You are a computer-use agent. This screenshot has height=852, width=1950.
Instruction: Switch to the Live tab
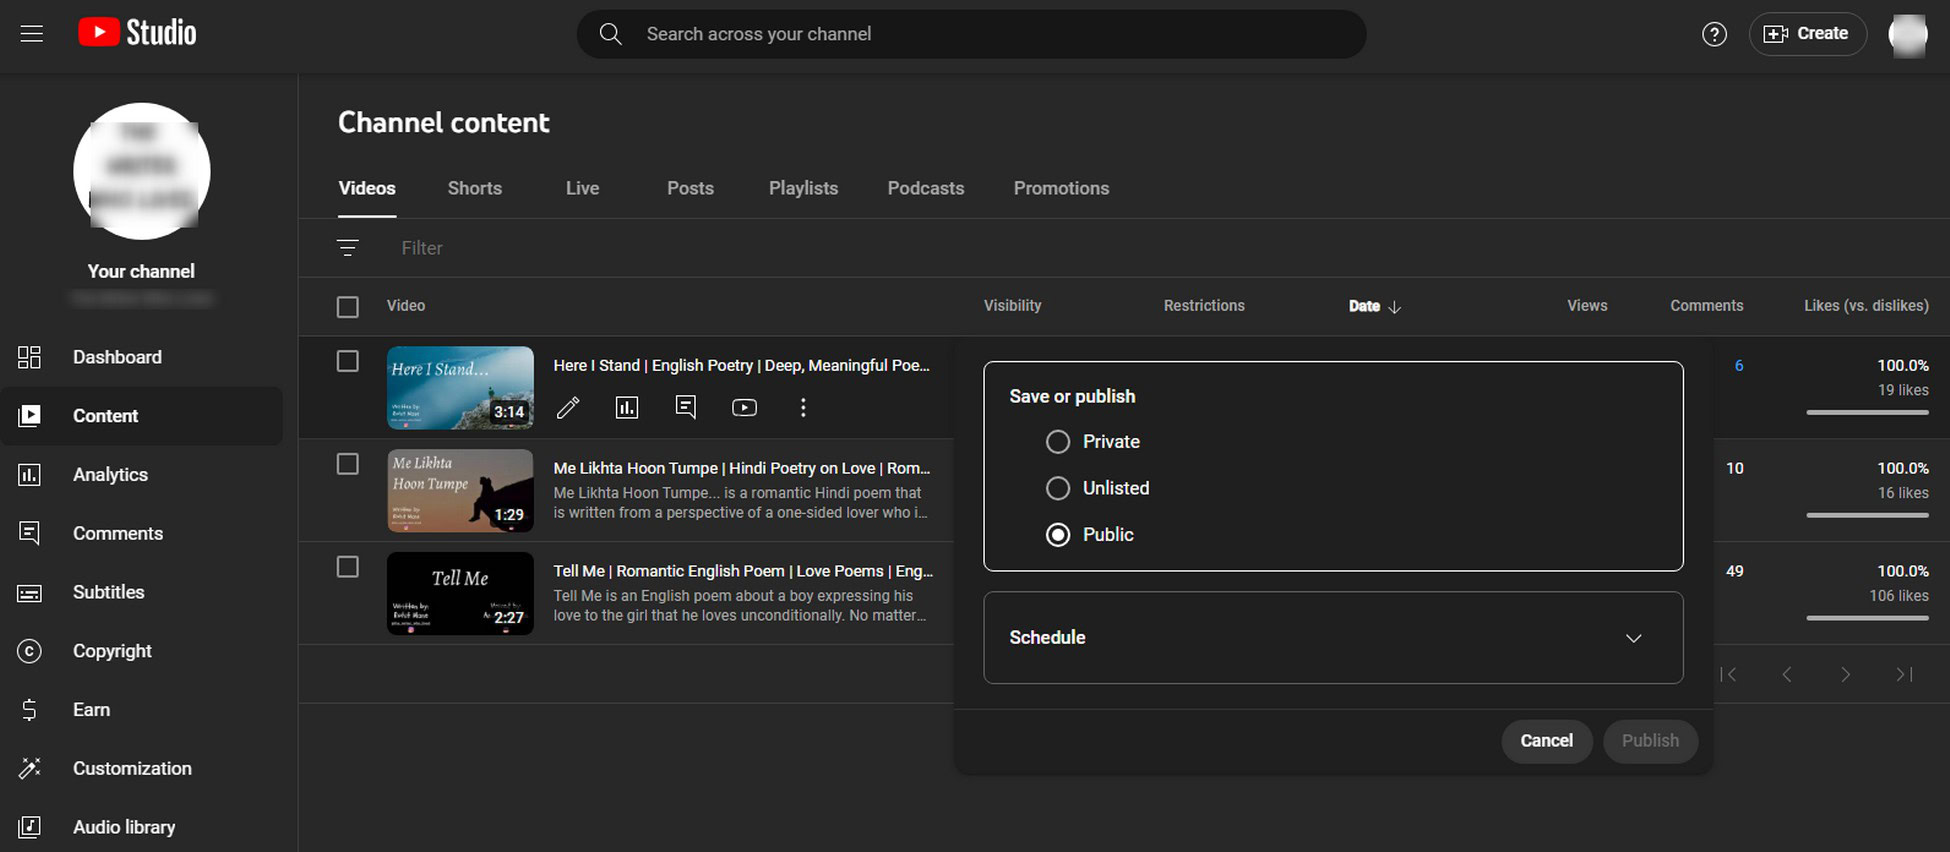[582, 188]
